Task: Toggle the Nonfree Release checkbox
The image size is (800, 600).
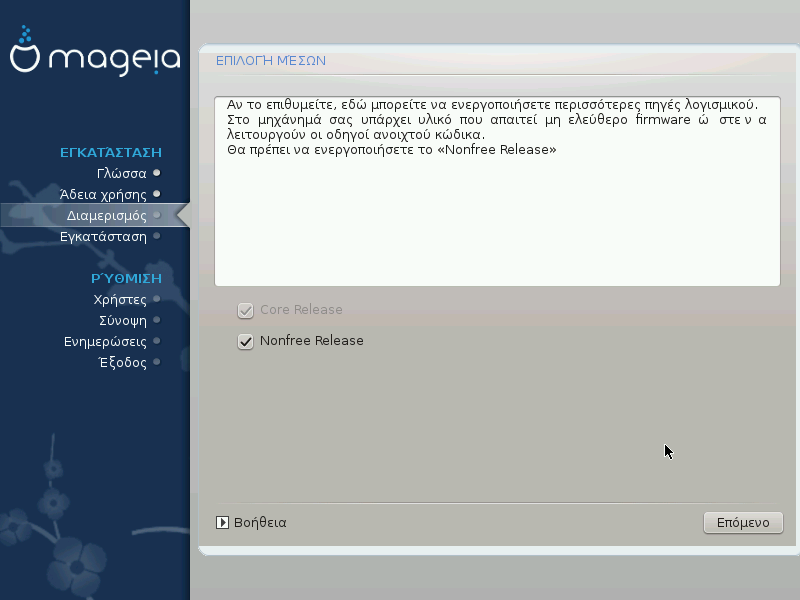Action: (x=245, y=341)
